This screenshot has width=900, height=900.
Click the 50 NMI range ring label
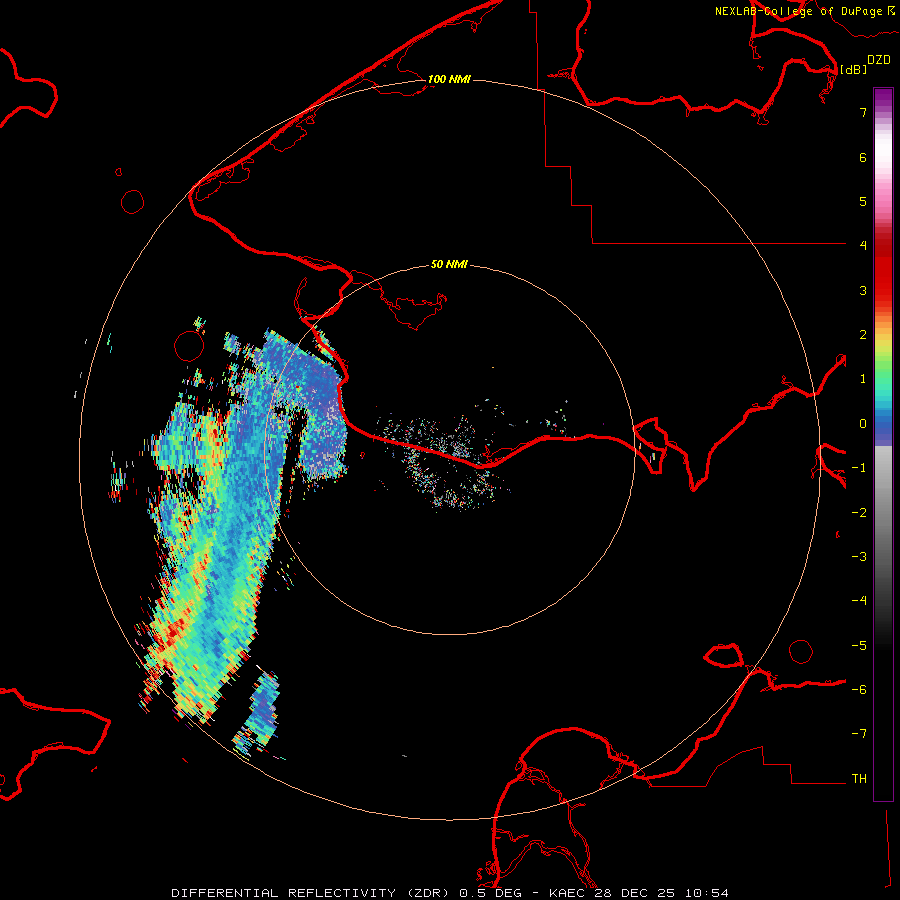point(449,264)
